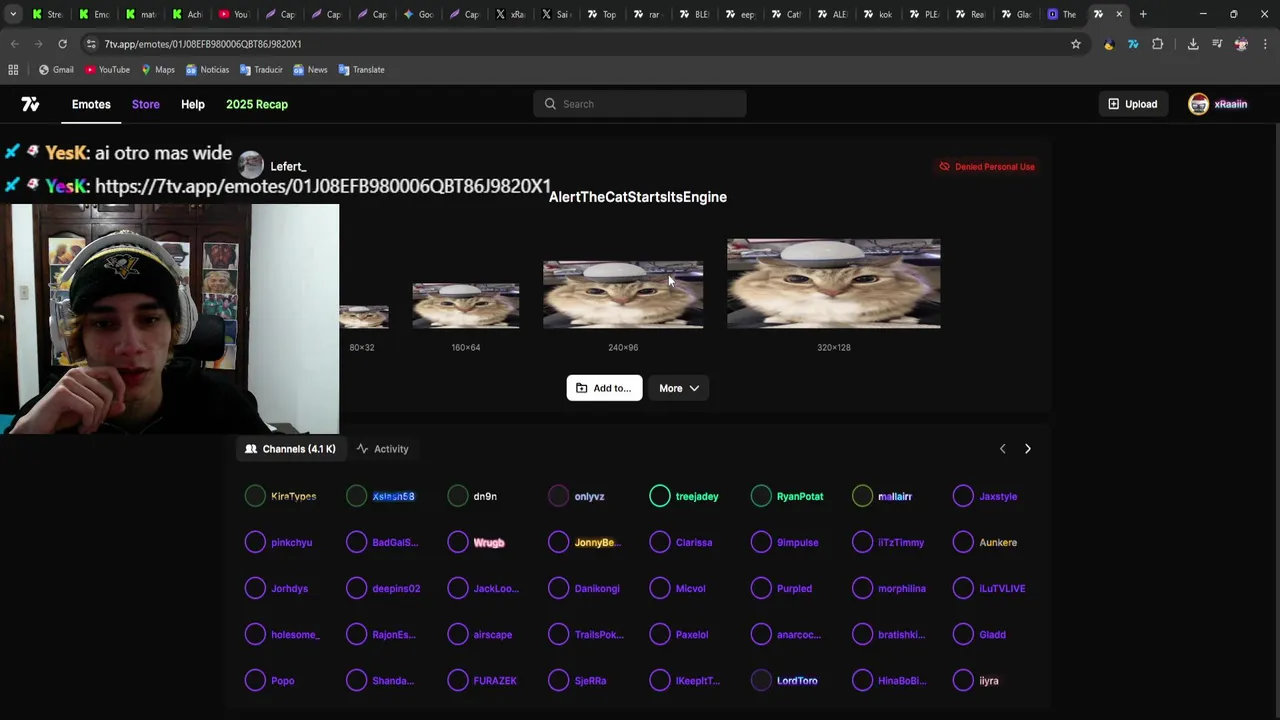Open Store nav tab
Screen dimensions: 1280x720
pos(146,104)
